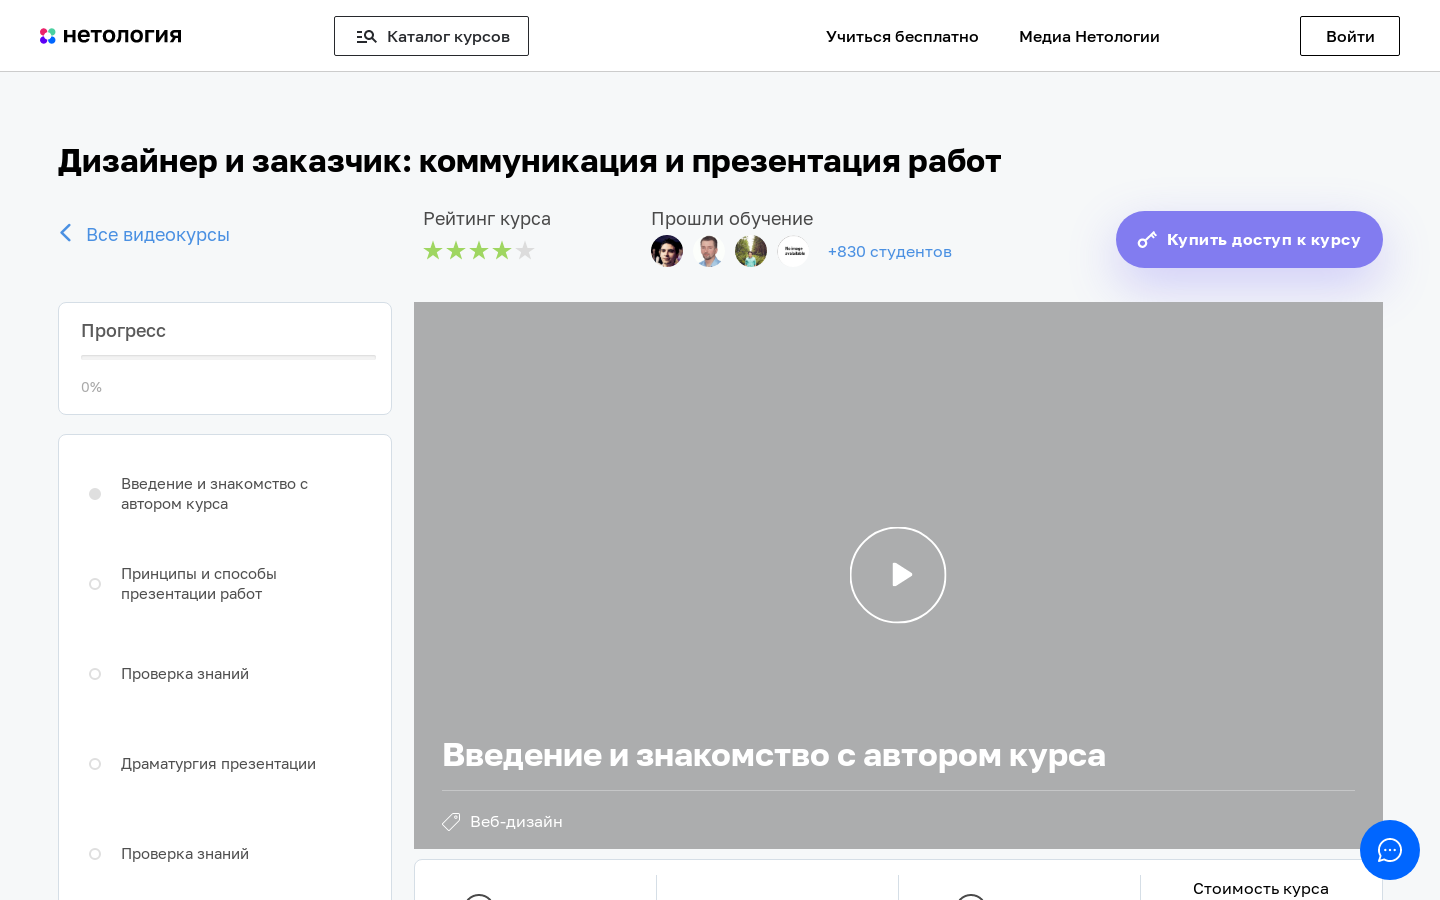This screenshot has height=900, width=1440.
Task: Open the first Проверка знаний lesson
Action: (185, 674)
